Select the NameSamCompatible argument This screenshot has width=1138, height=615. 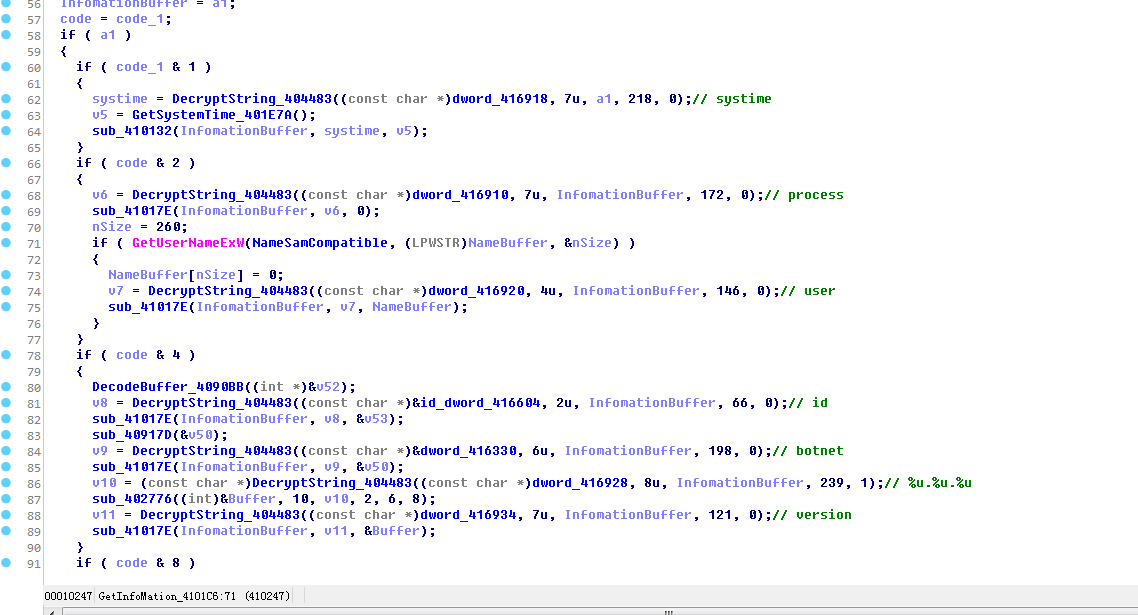click(x=320, y=243)
